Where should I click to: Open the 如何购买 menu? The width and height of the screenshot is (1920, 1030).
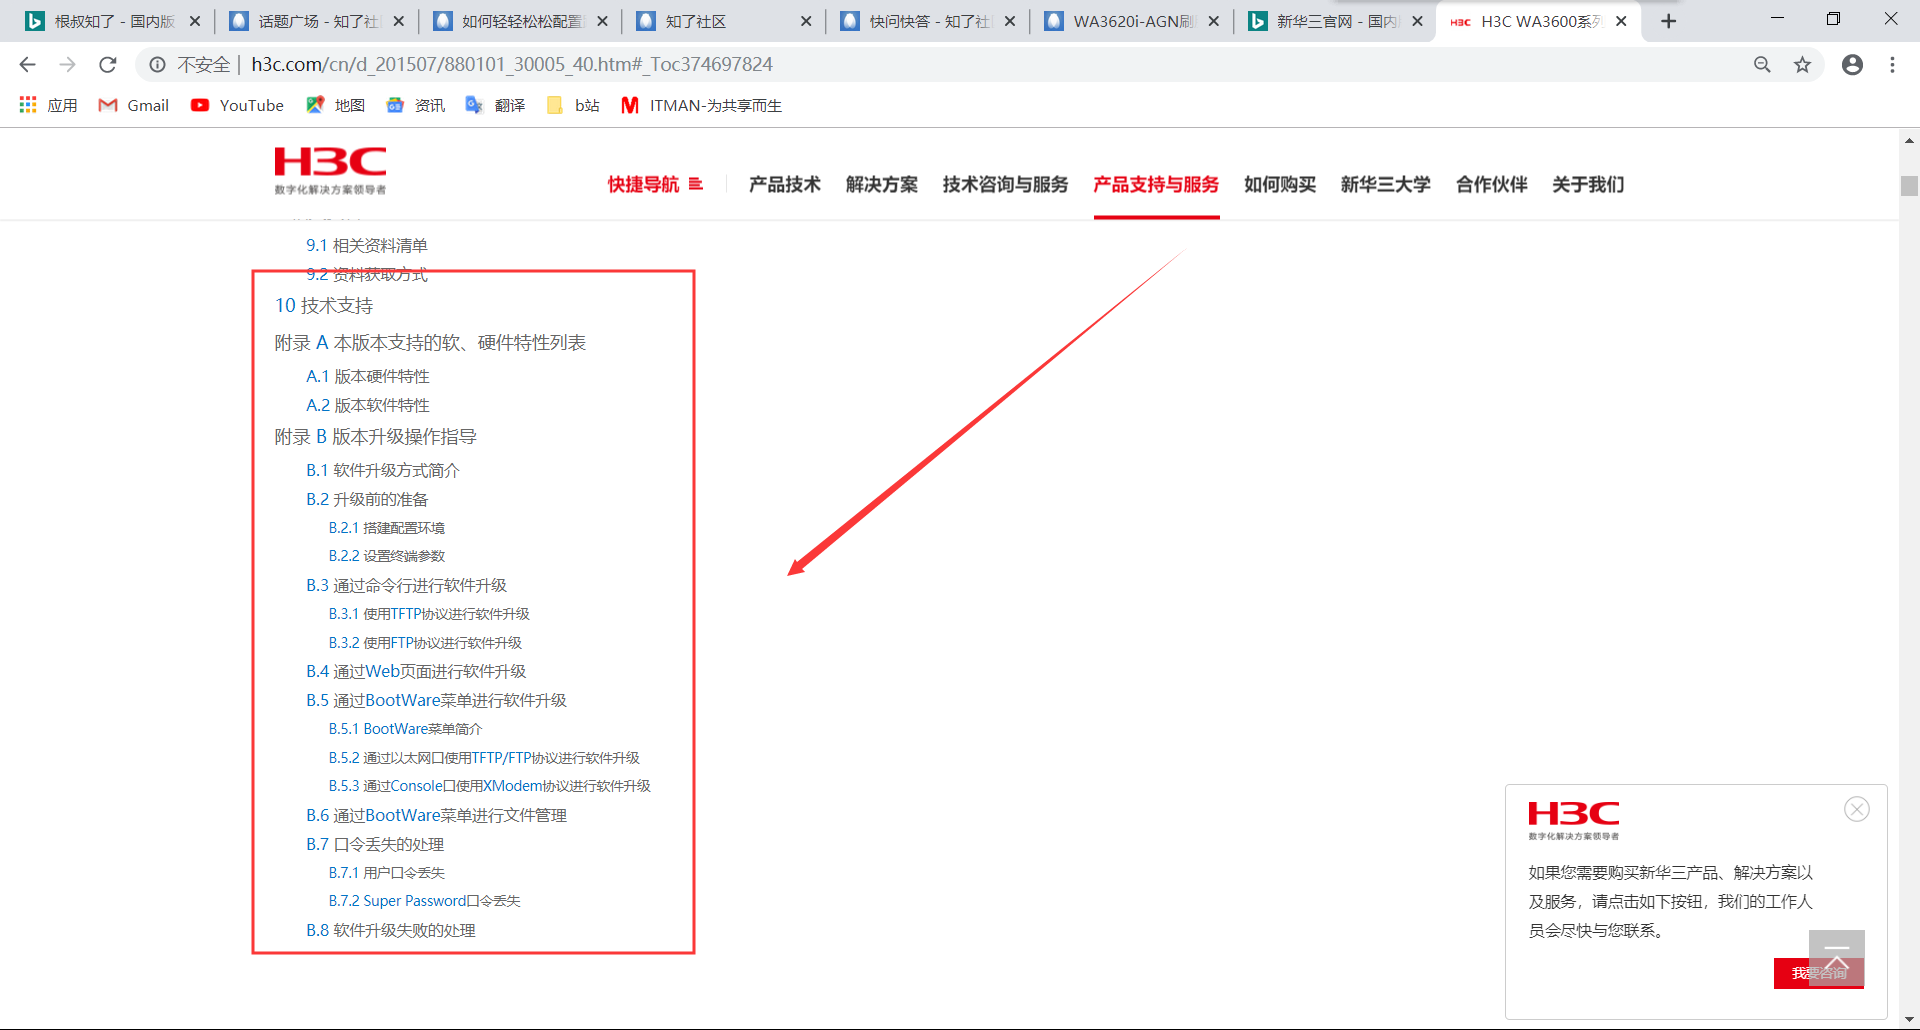(1280, 184)
